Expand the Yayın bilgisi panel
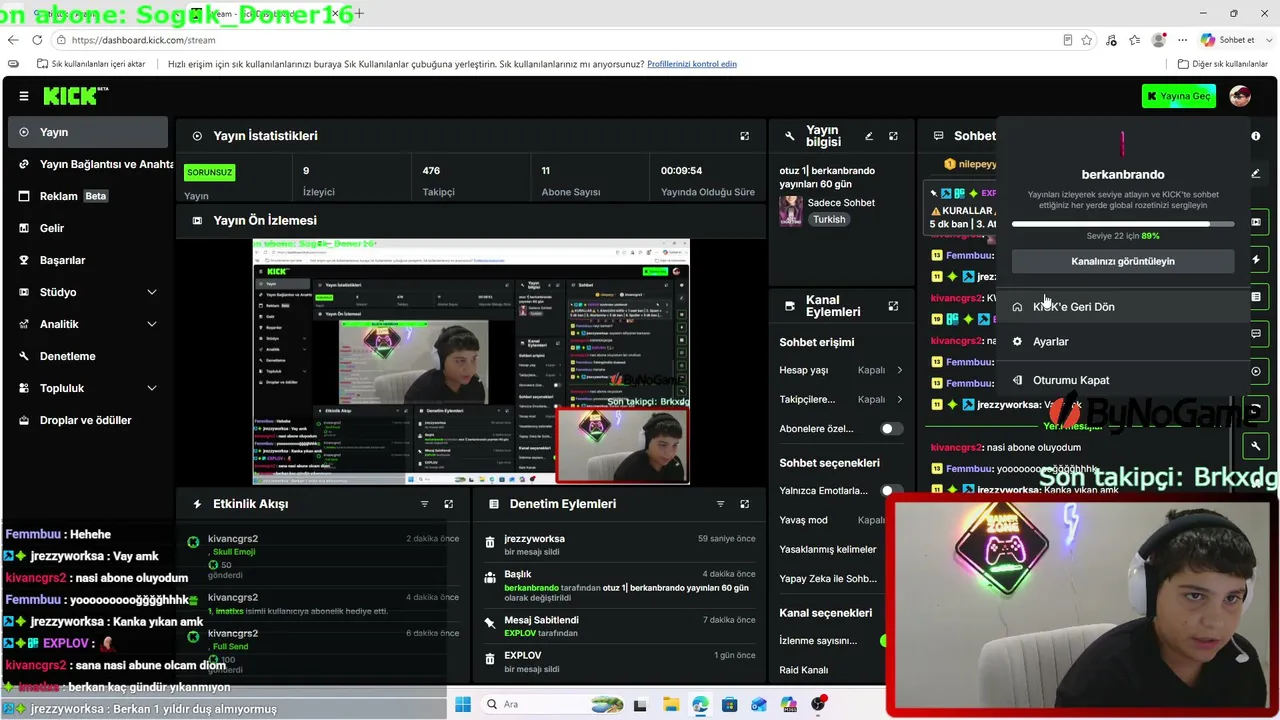The height and width of the screenshot is (720, 1280). [893, 136]
